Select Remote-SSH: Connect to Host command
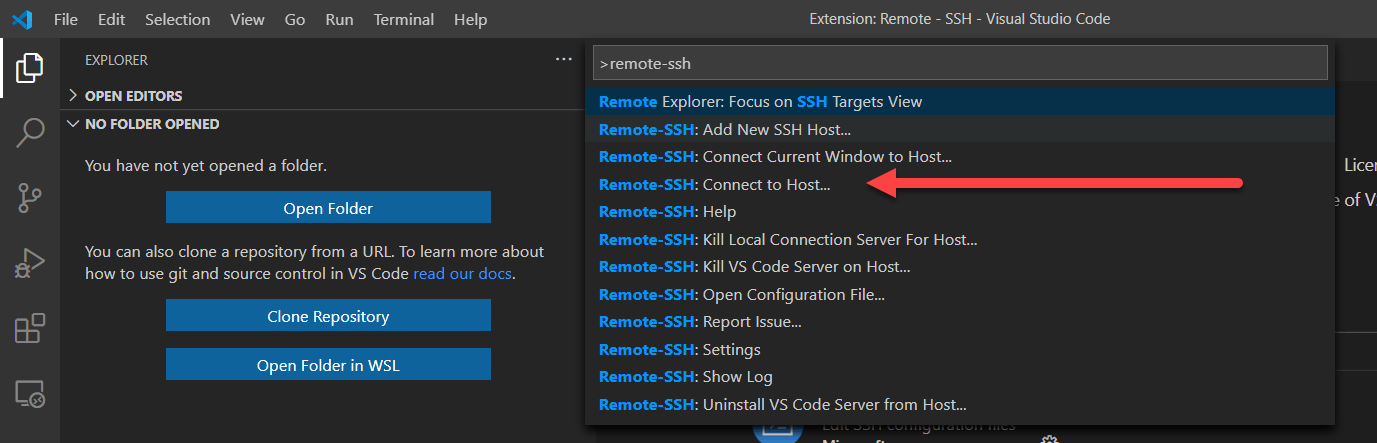Image resolution: width=1377 pixels, height=443 pixels. (715, 184)
